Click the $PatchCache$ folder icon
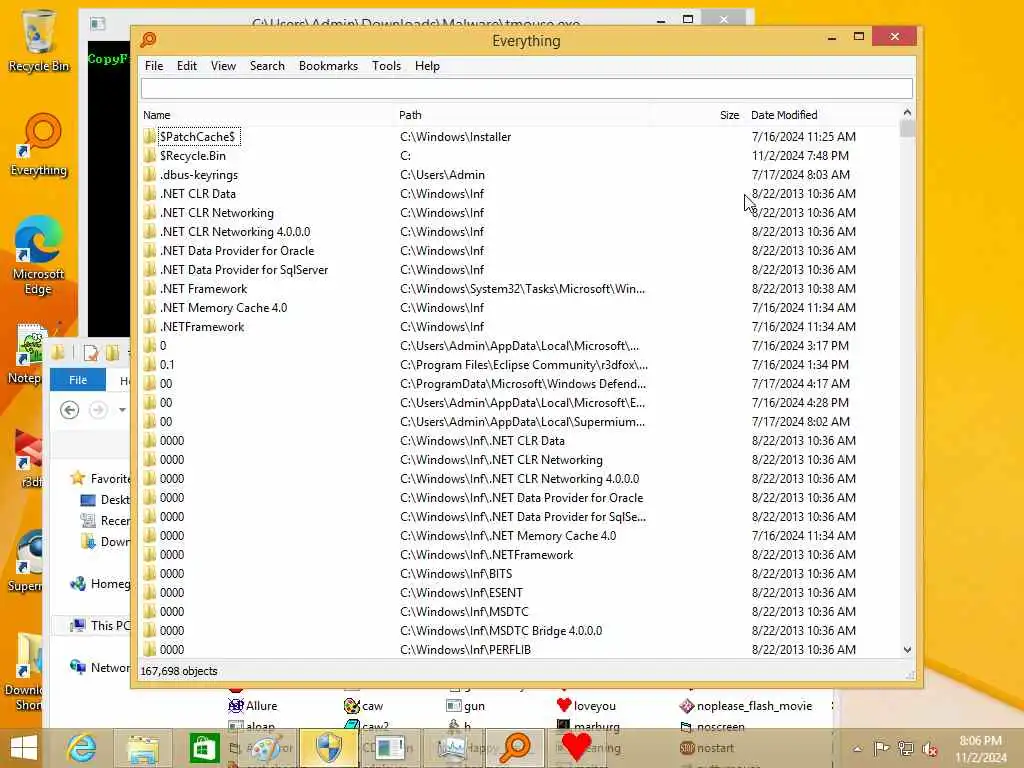This screenshot has height=768, width=1024. (150, 136)
